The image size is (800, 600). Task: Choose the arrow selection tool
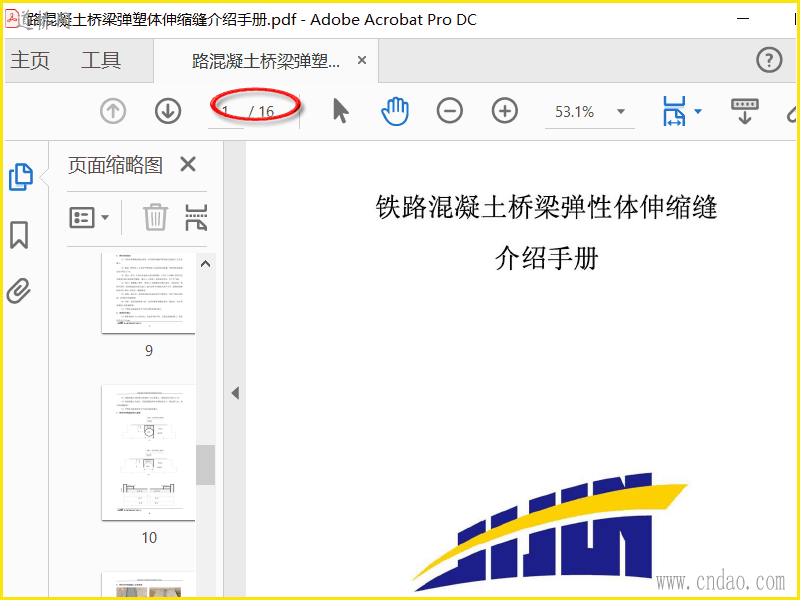point(340,111)
